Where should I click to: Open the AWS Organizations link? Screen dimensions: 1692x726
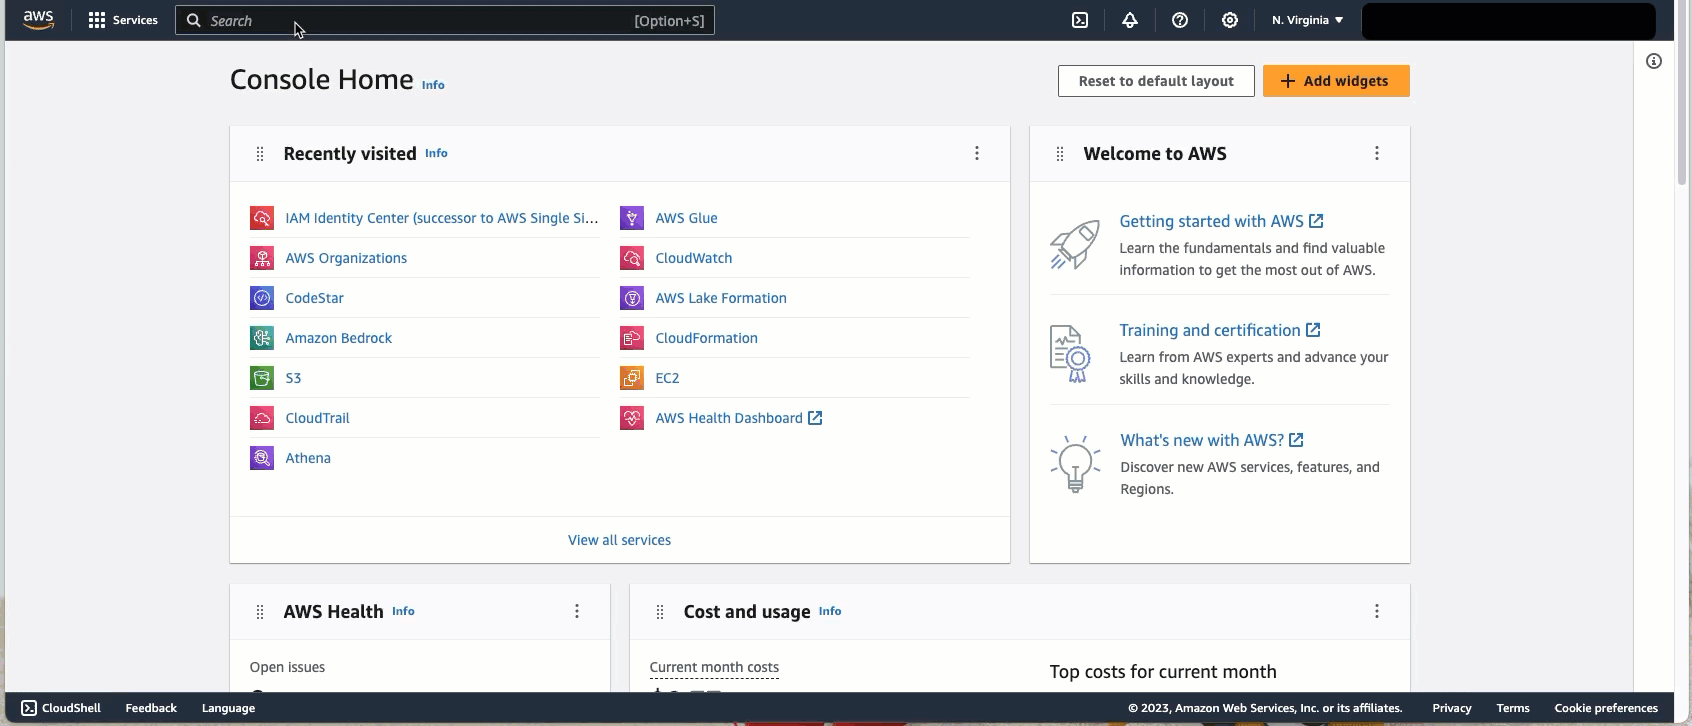pos(346,258)
